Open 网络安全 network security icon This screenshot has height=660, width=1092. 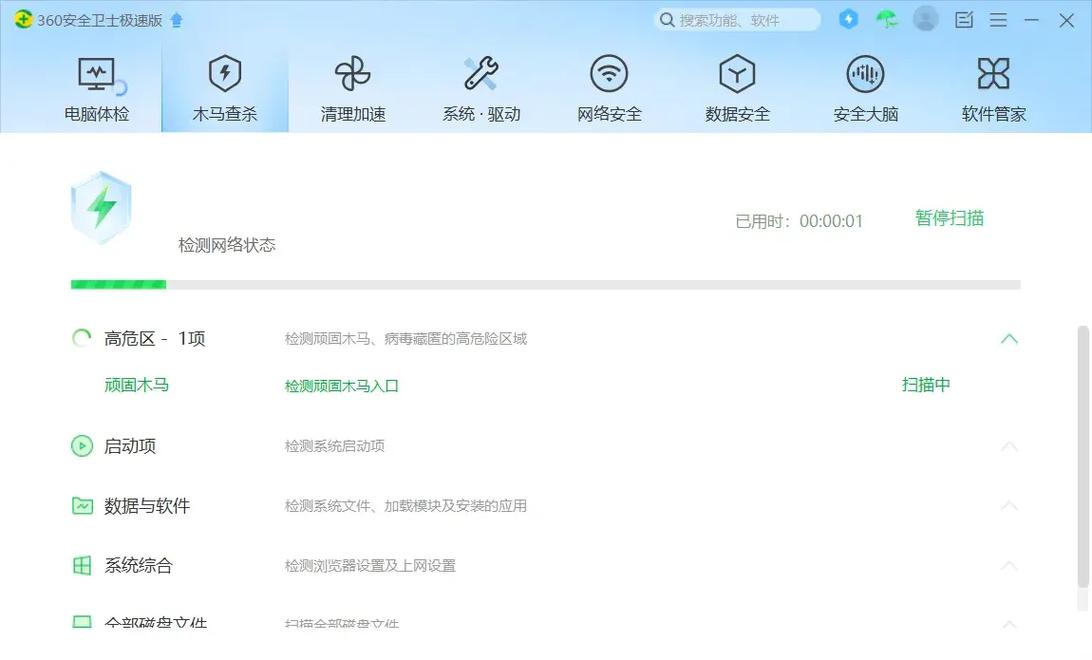[609, 73]
